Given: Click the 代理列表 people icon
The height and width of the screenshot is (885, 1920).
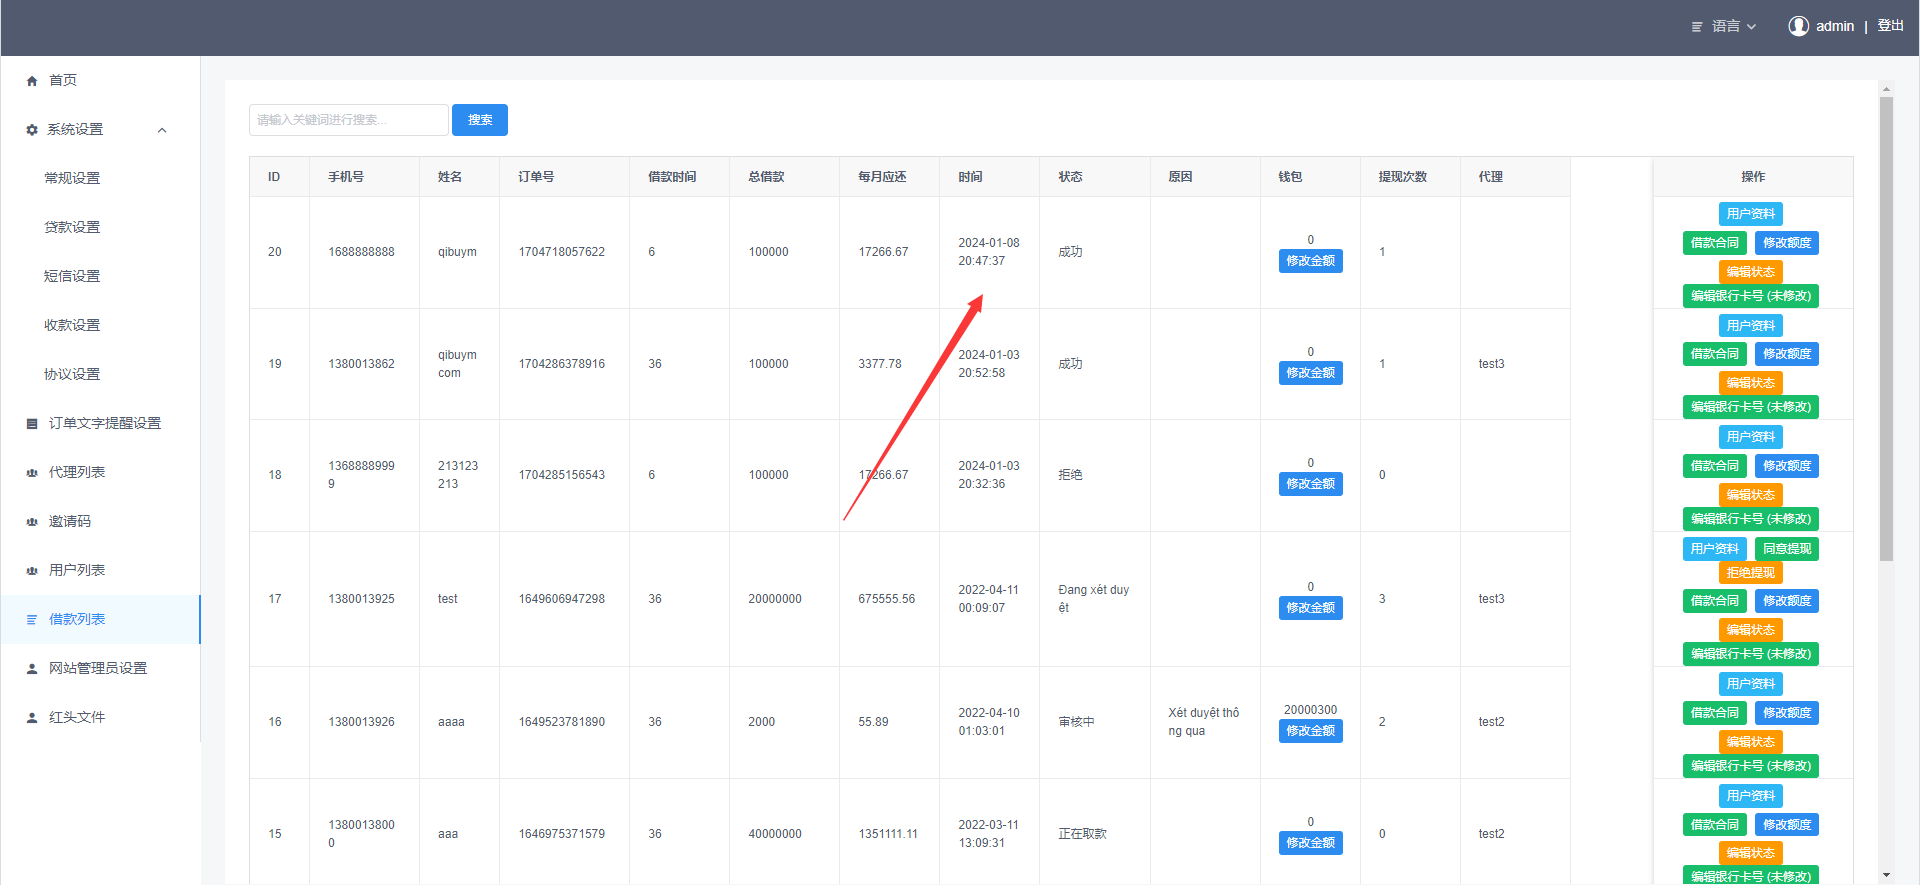Looking at the screenshot, I should [x=32, y=473].
